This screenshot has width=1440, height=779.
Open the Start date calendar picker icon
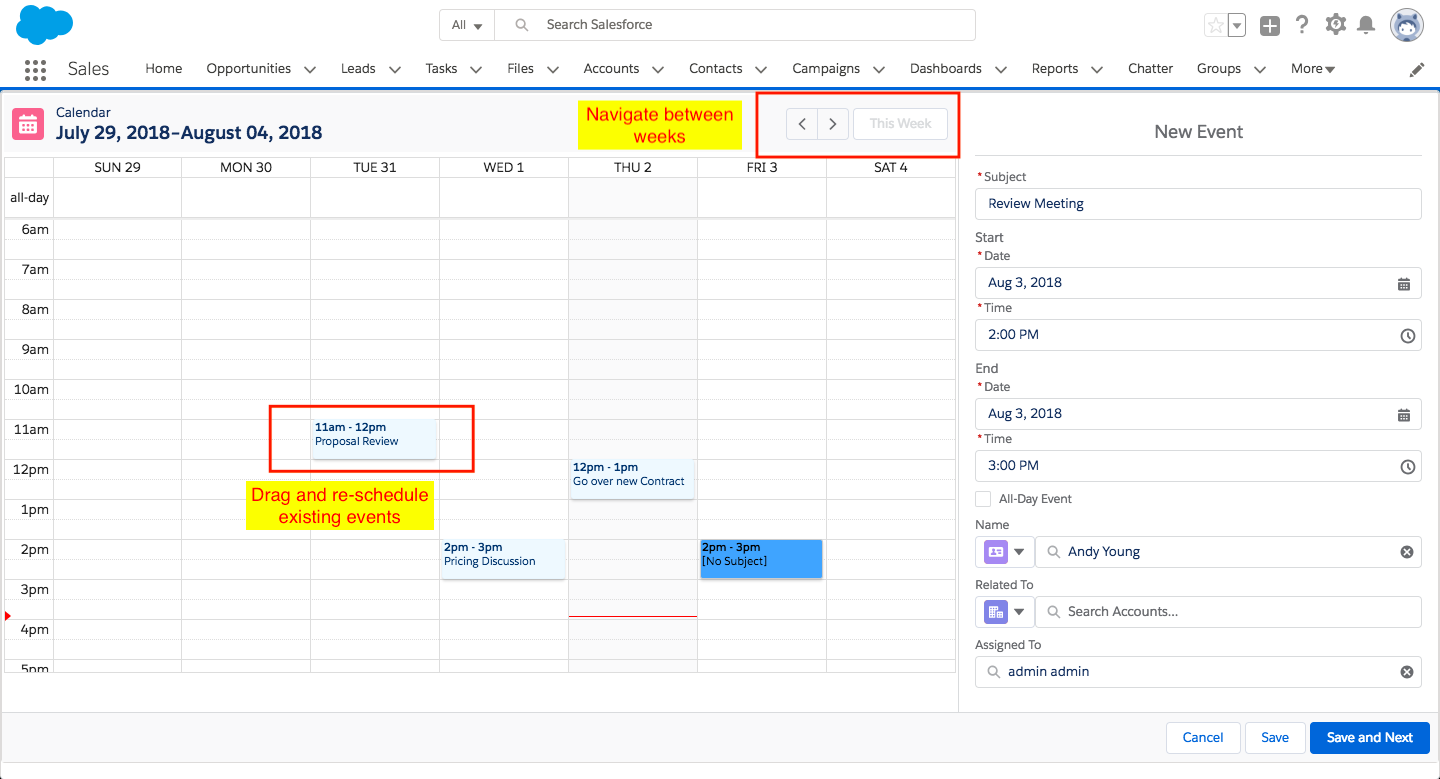click(1403, 283)
